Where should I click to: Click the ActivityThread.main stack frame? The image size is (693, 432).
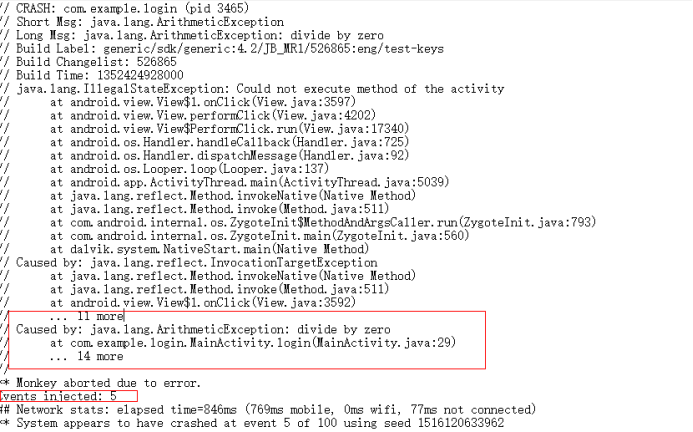pyautogui.click(x=250, y=182)
